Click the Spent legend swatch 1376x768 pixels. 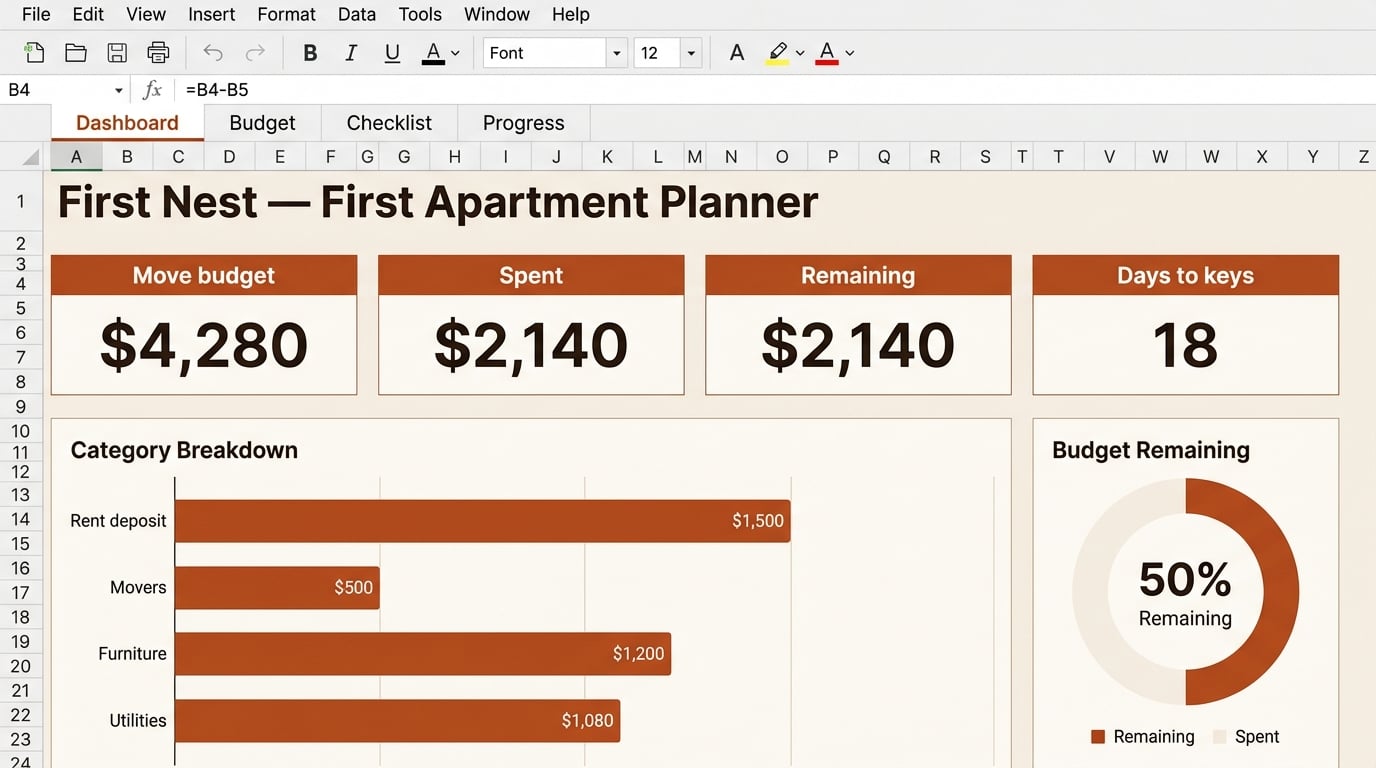(x=1219, y=737)
